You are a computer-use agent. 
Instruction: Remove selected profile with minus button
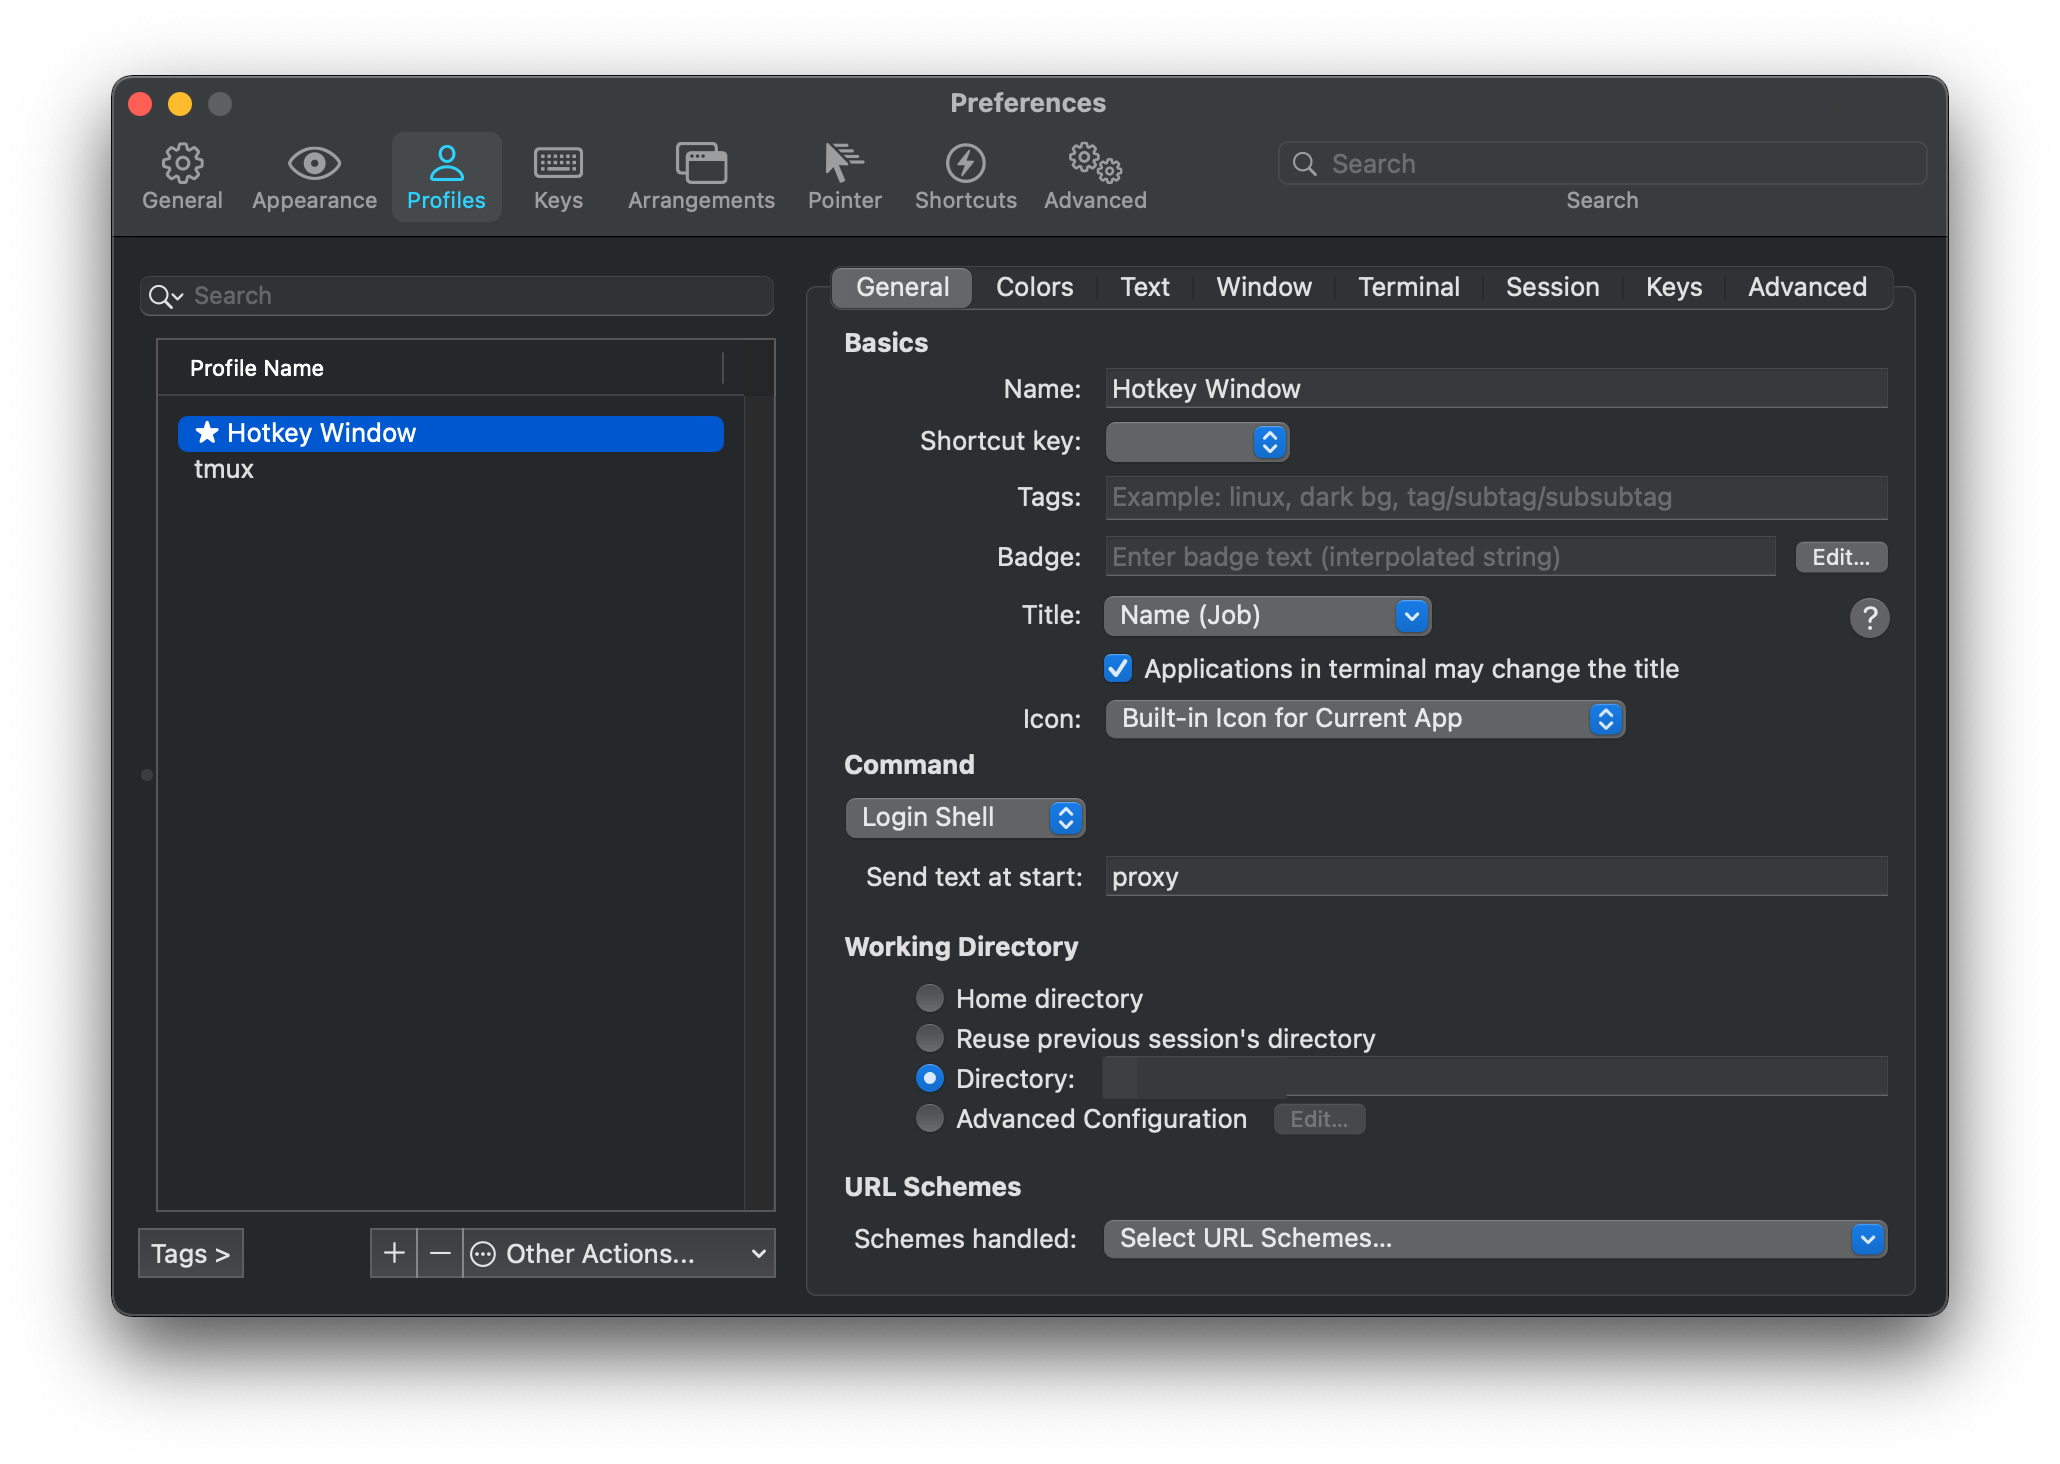[x=440, y=1253]
